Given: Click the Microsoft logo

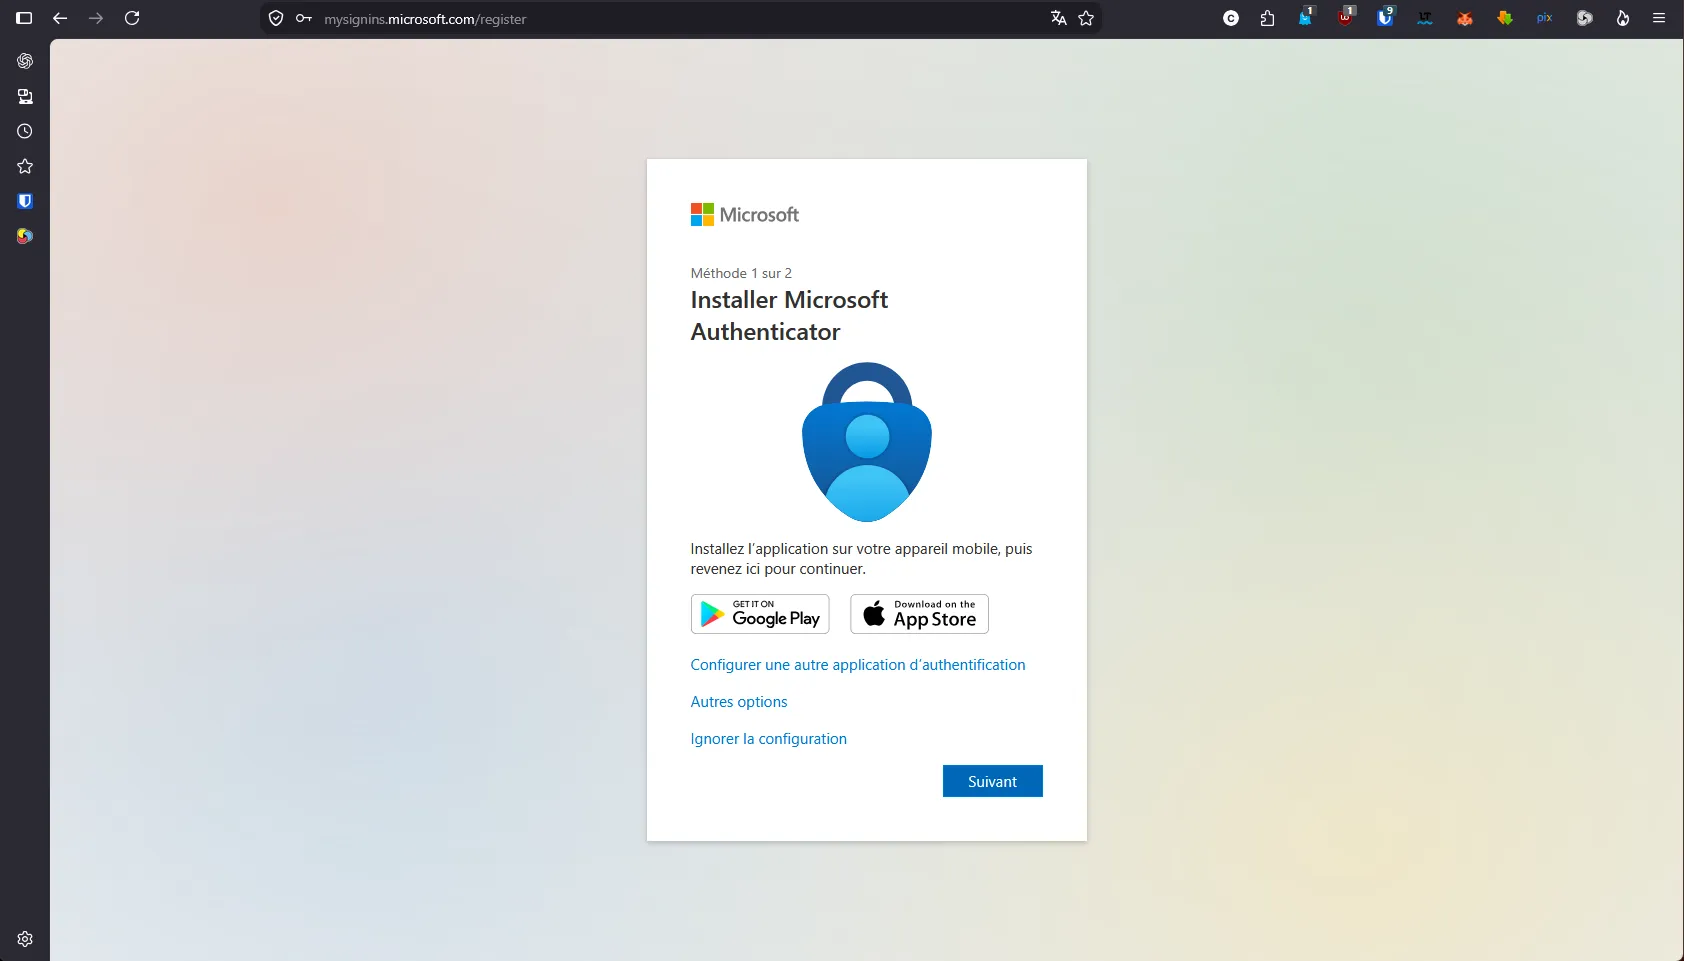Looking at the screenshot, I should 745,215.
